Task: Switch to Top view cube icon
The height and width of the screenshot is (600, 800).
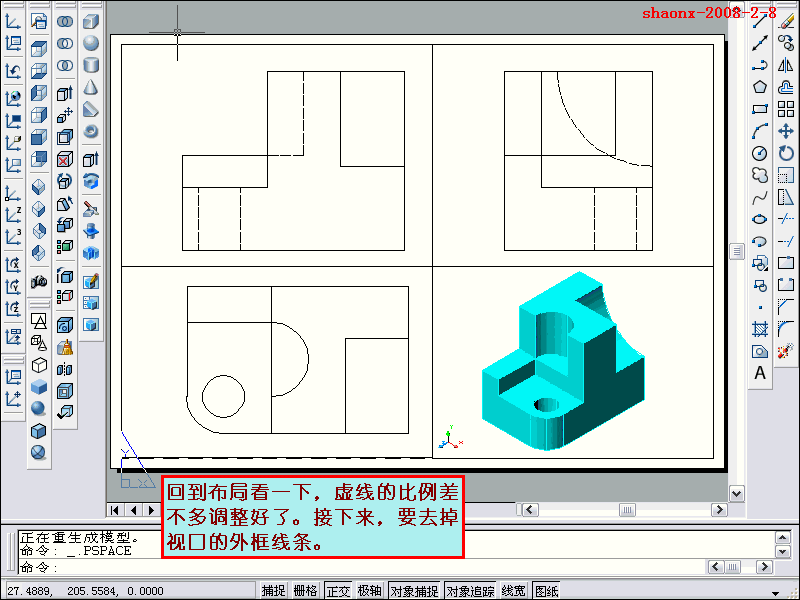Action: (39, 49)
